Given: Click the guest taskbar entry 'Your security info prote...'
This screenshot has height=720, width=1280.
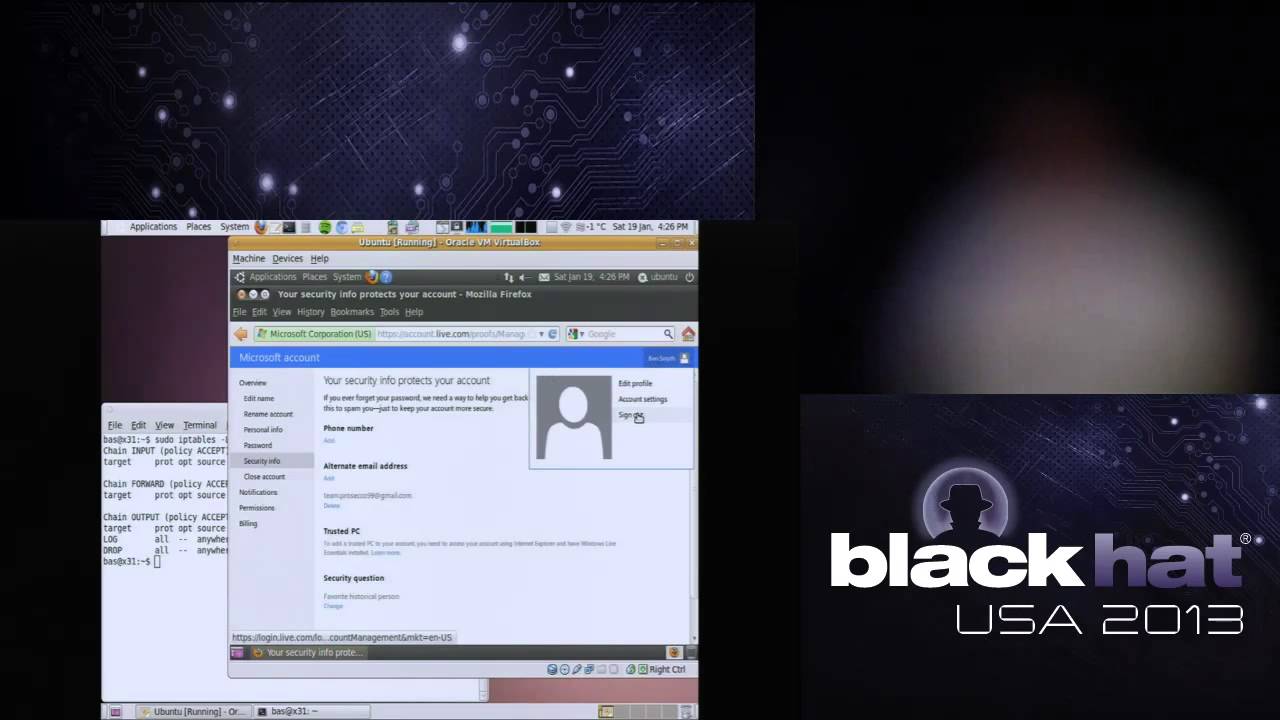Looking at the screenshot, I should coord(307,653).
